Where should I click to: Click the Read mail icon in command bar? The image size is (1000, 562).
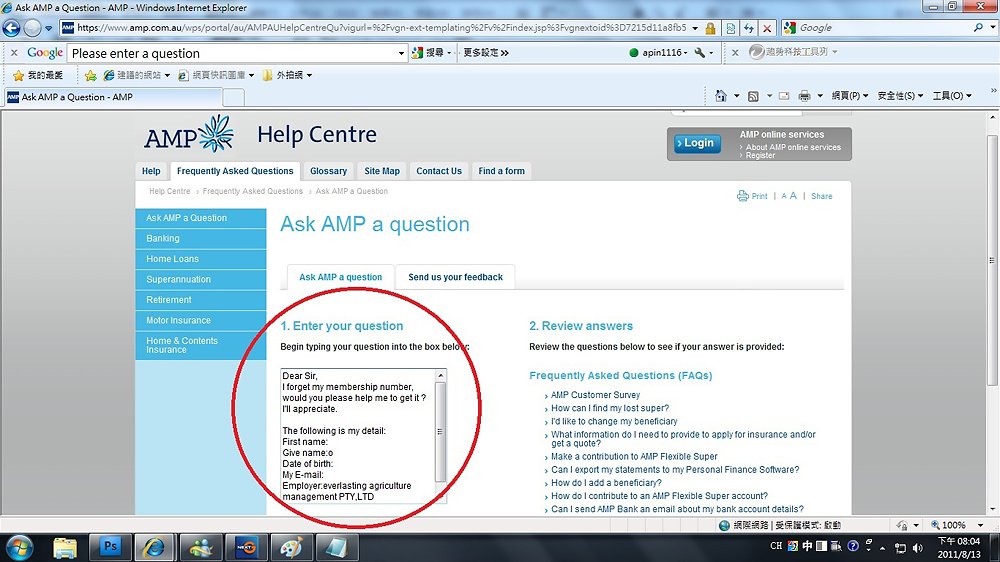click(784, 96)
